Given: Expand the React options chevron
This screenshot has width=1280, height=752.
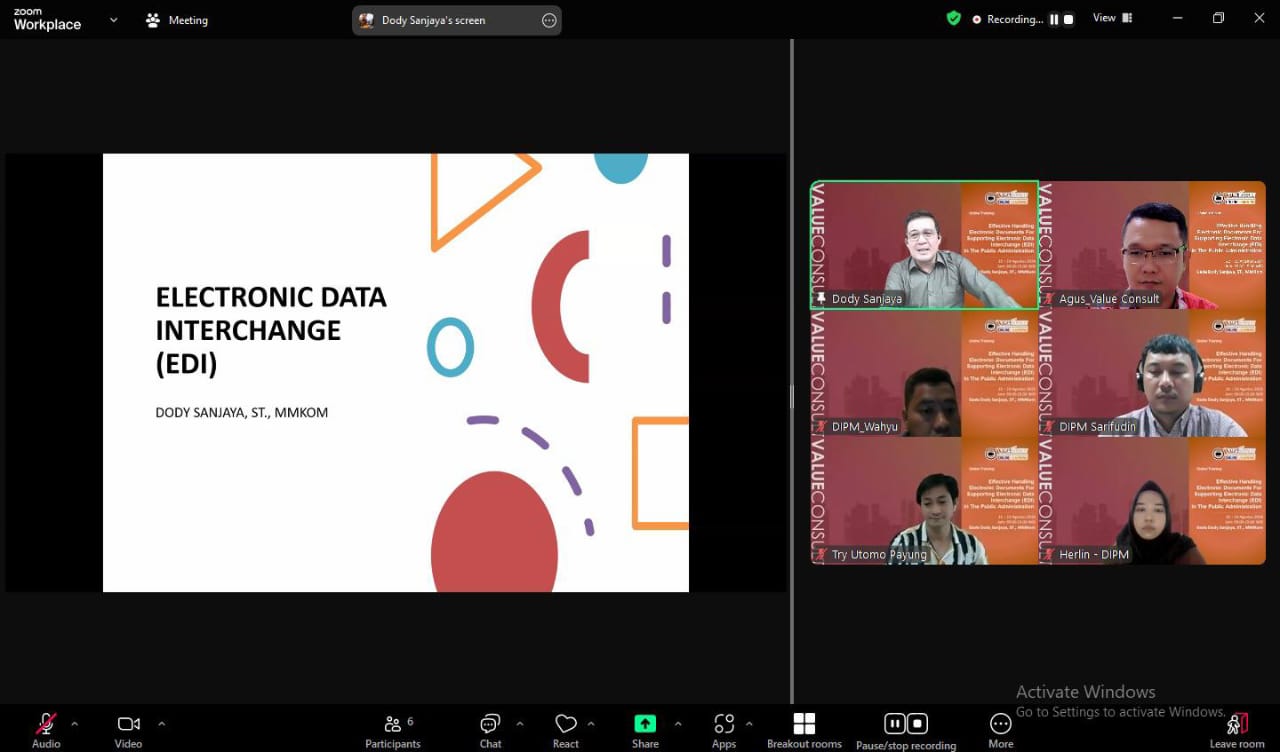Looking at the screenshot, I should tap(591, 723).
